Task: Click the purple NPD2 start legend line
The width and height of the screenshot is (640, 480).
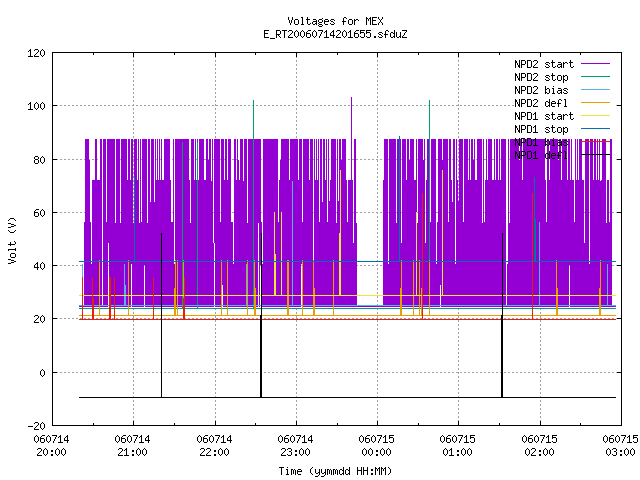Action: 596,64
